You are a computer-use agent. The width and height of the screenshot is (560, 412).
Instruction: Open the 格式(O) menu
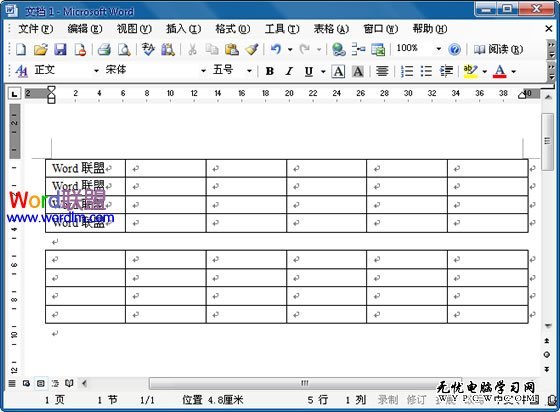233,29
